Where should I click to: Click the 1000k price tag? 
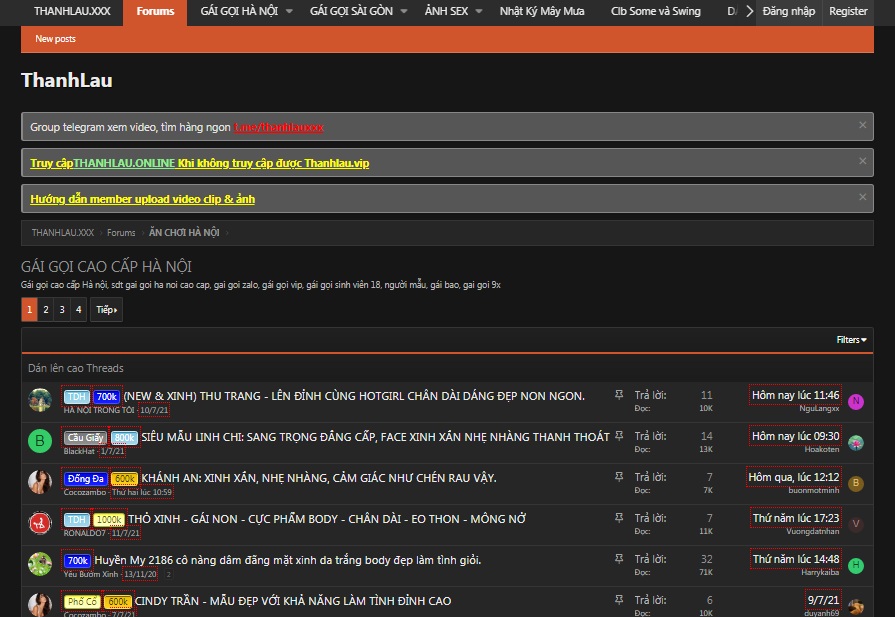109,520
